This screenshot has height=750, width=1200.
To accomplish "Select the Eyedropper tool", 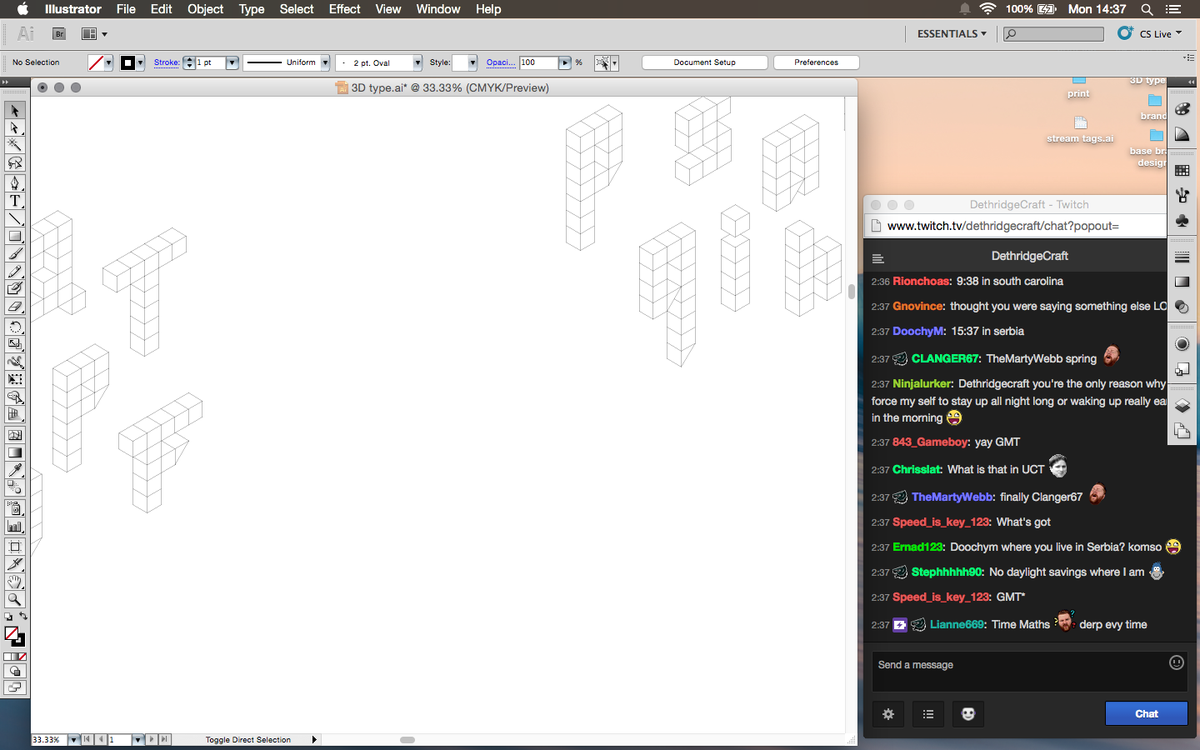I will click(x=14, y=467).
